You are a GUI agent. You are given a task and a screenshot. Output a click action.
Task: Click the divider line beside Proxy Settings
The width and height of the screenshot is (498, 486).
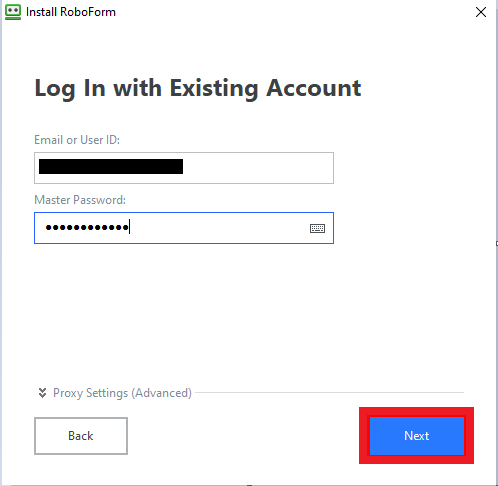(330, 393)
